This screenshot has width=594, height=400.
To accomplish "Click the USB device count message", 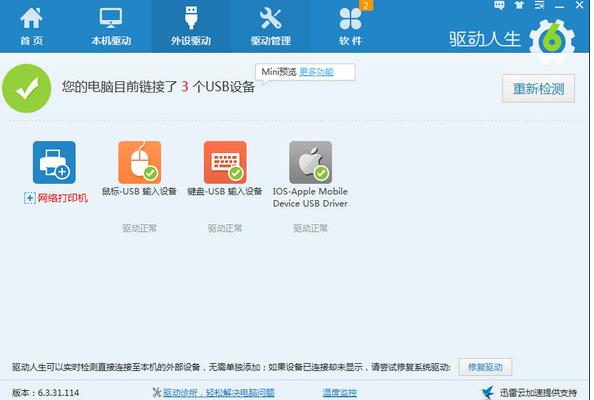I will (158, 87).
